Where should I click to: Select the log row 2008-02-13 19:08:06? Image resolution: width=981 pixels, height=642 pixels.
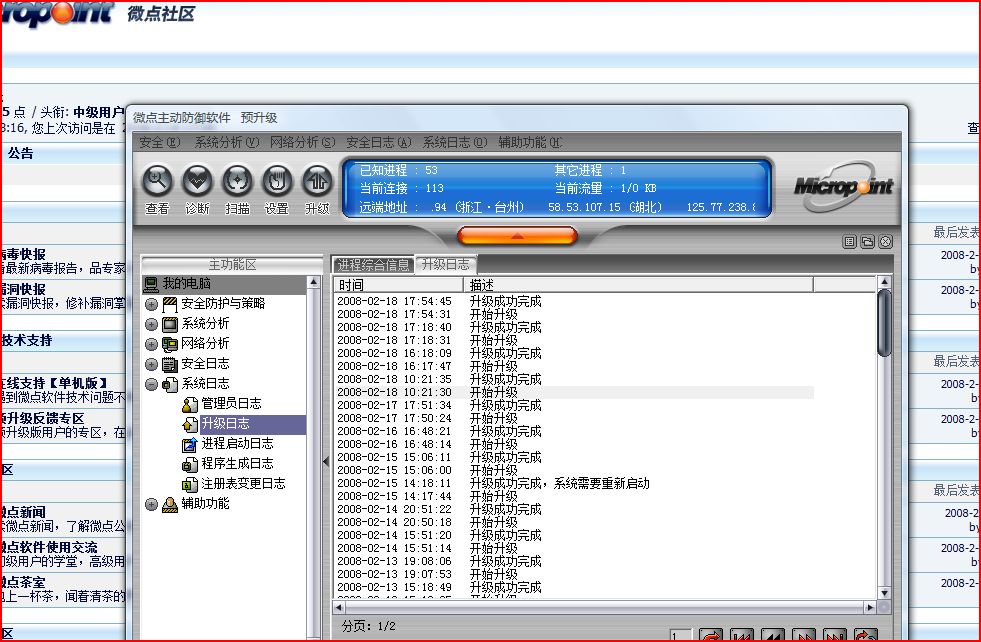574,561
